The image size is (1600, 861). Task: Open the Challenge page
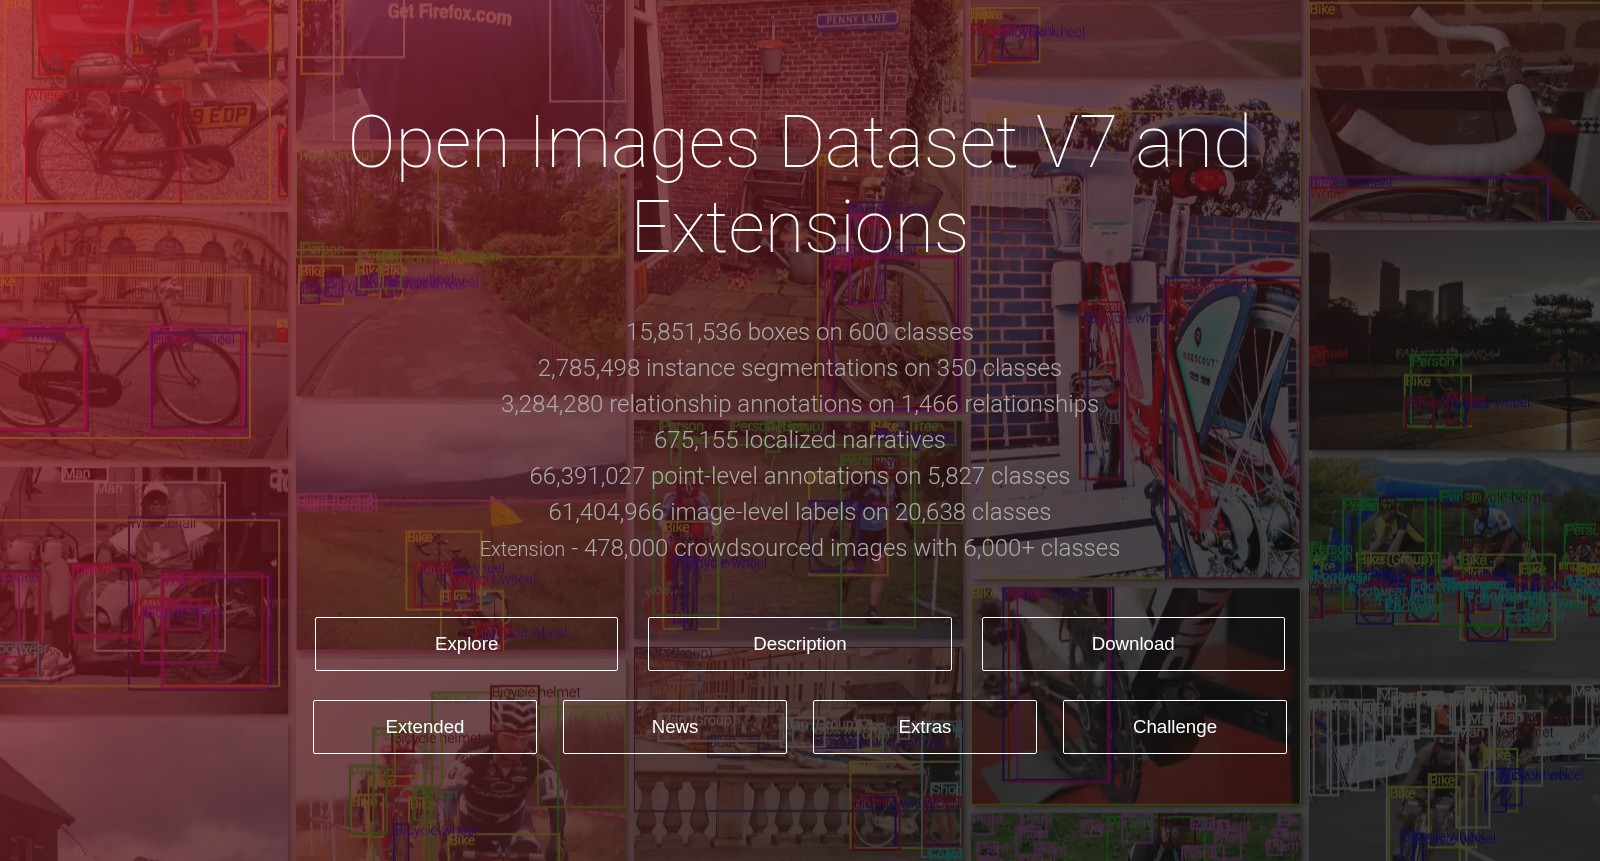1175,727
